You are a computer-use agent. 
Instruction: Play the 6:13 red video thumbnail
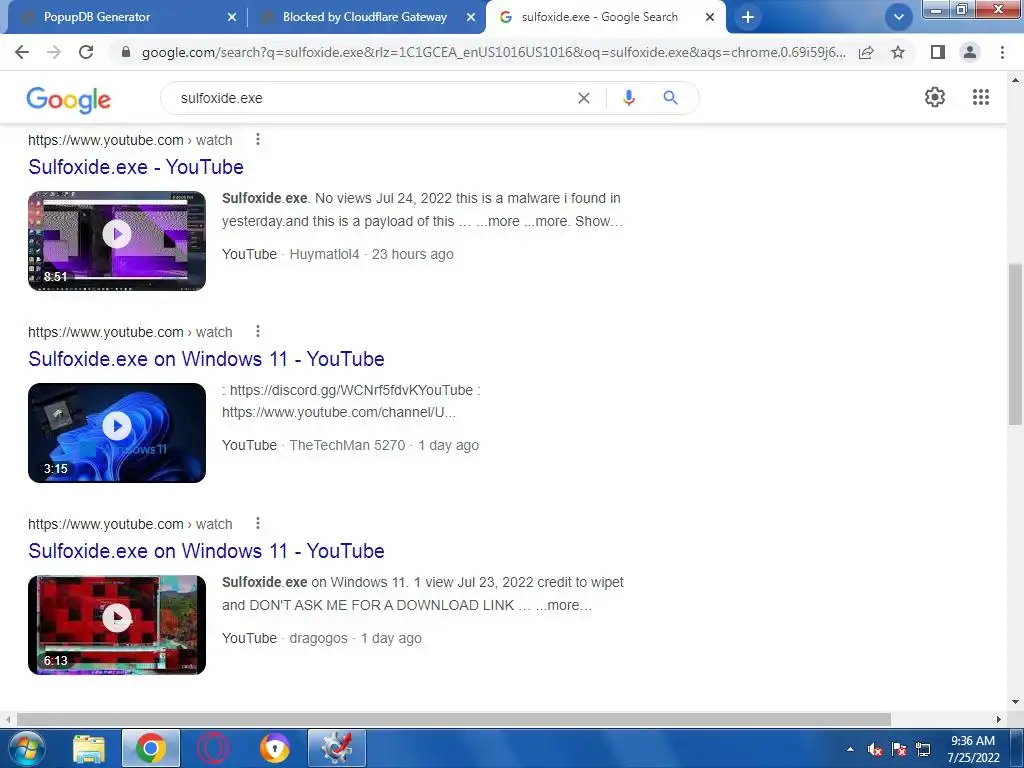point(117,624)
